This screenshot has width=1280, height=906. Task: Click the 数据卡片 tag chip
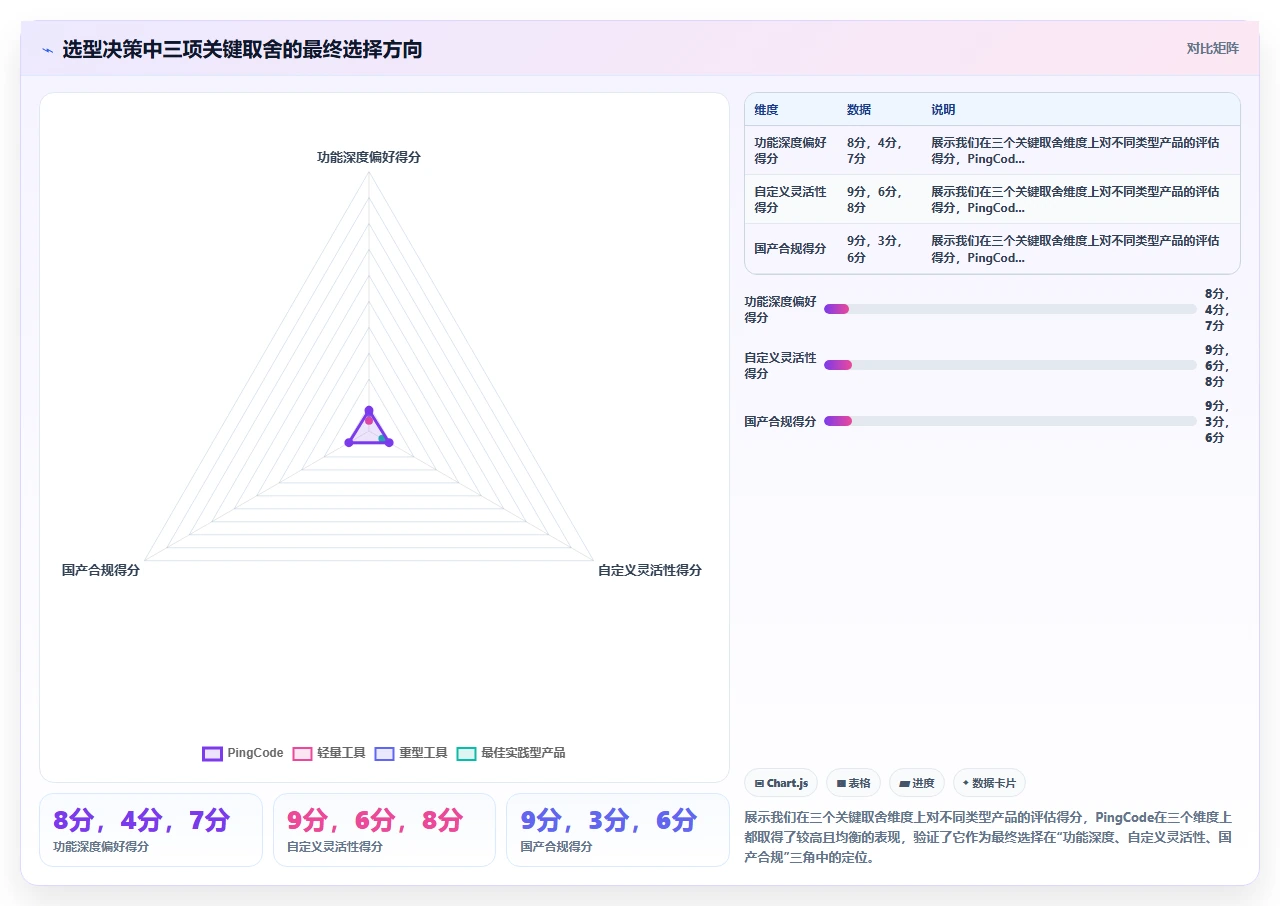point(989,783)
